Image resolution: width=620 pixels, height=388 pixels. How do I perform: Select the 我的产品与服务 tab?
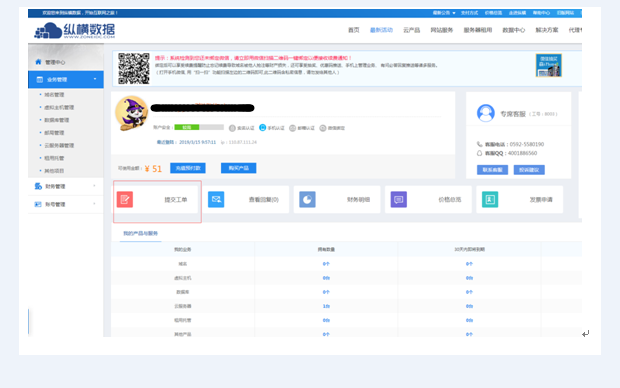[x=140, y=233]
